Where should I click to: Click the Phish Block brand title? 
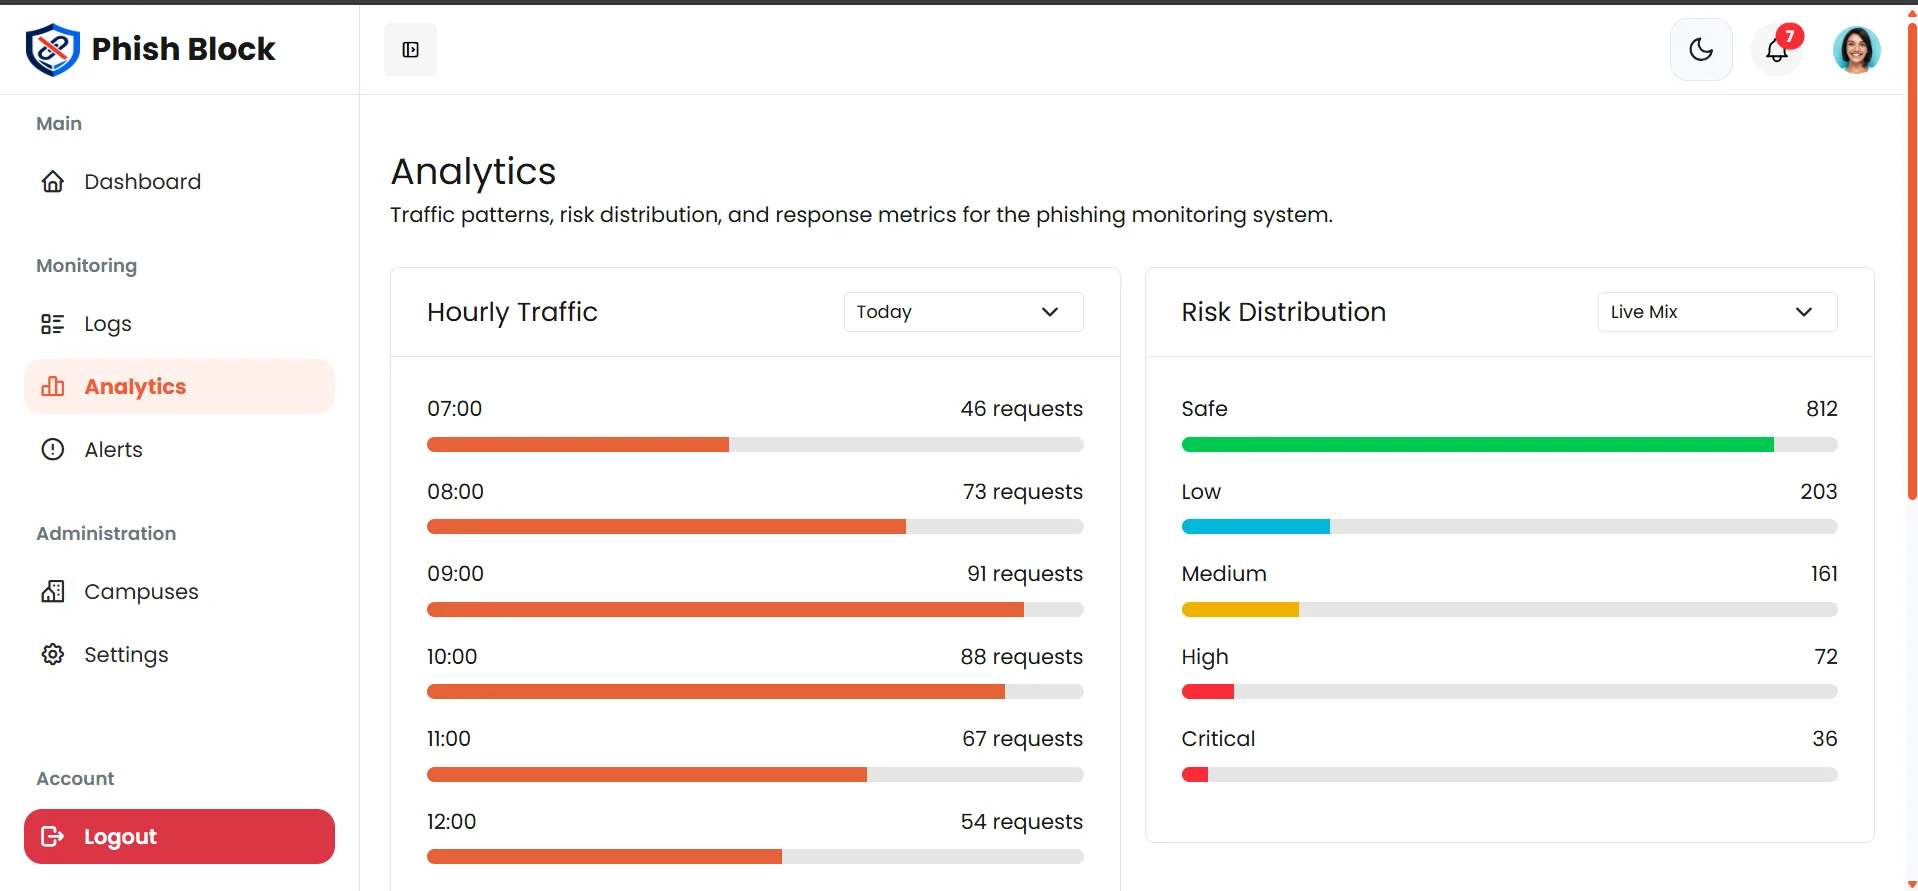183,49
